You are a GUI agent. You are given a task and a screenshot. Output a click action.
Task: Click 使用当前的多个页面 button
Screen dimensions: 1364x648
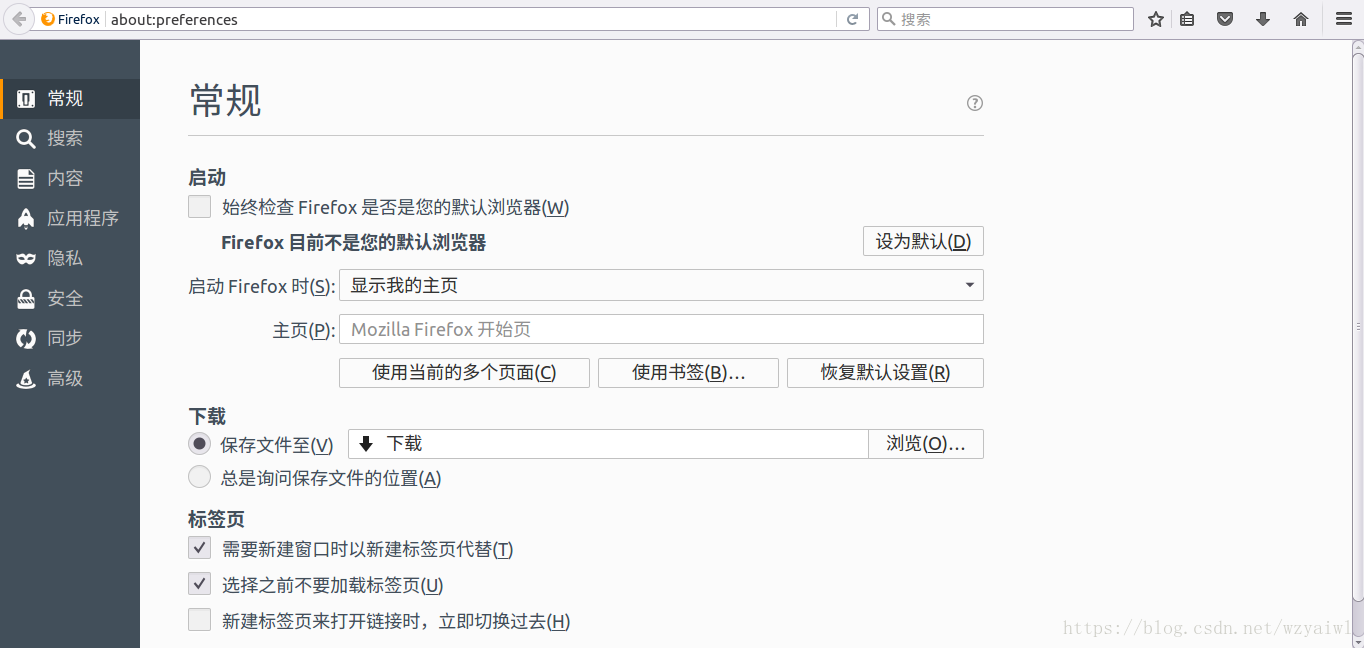[x=464, y=373]
